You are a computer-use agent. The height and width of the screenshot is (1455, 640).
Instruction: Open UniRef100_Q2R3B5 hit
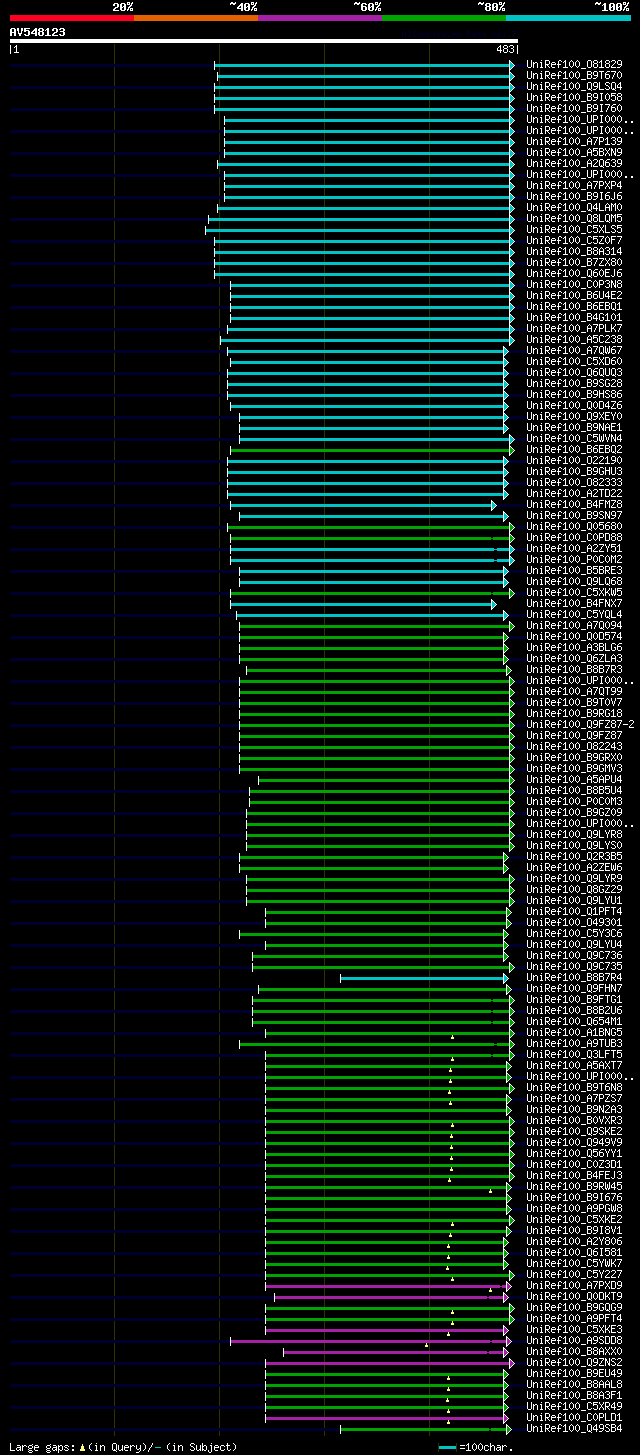574,856
